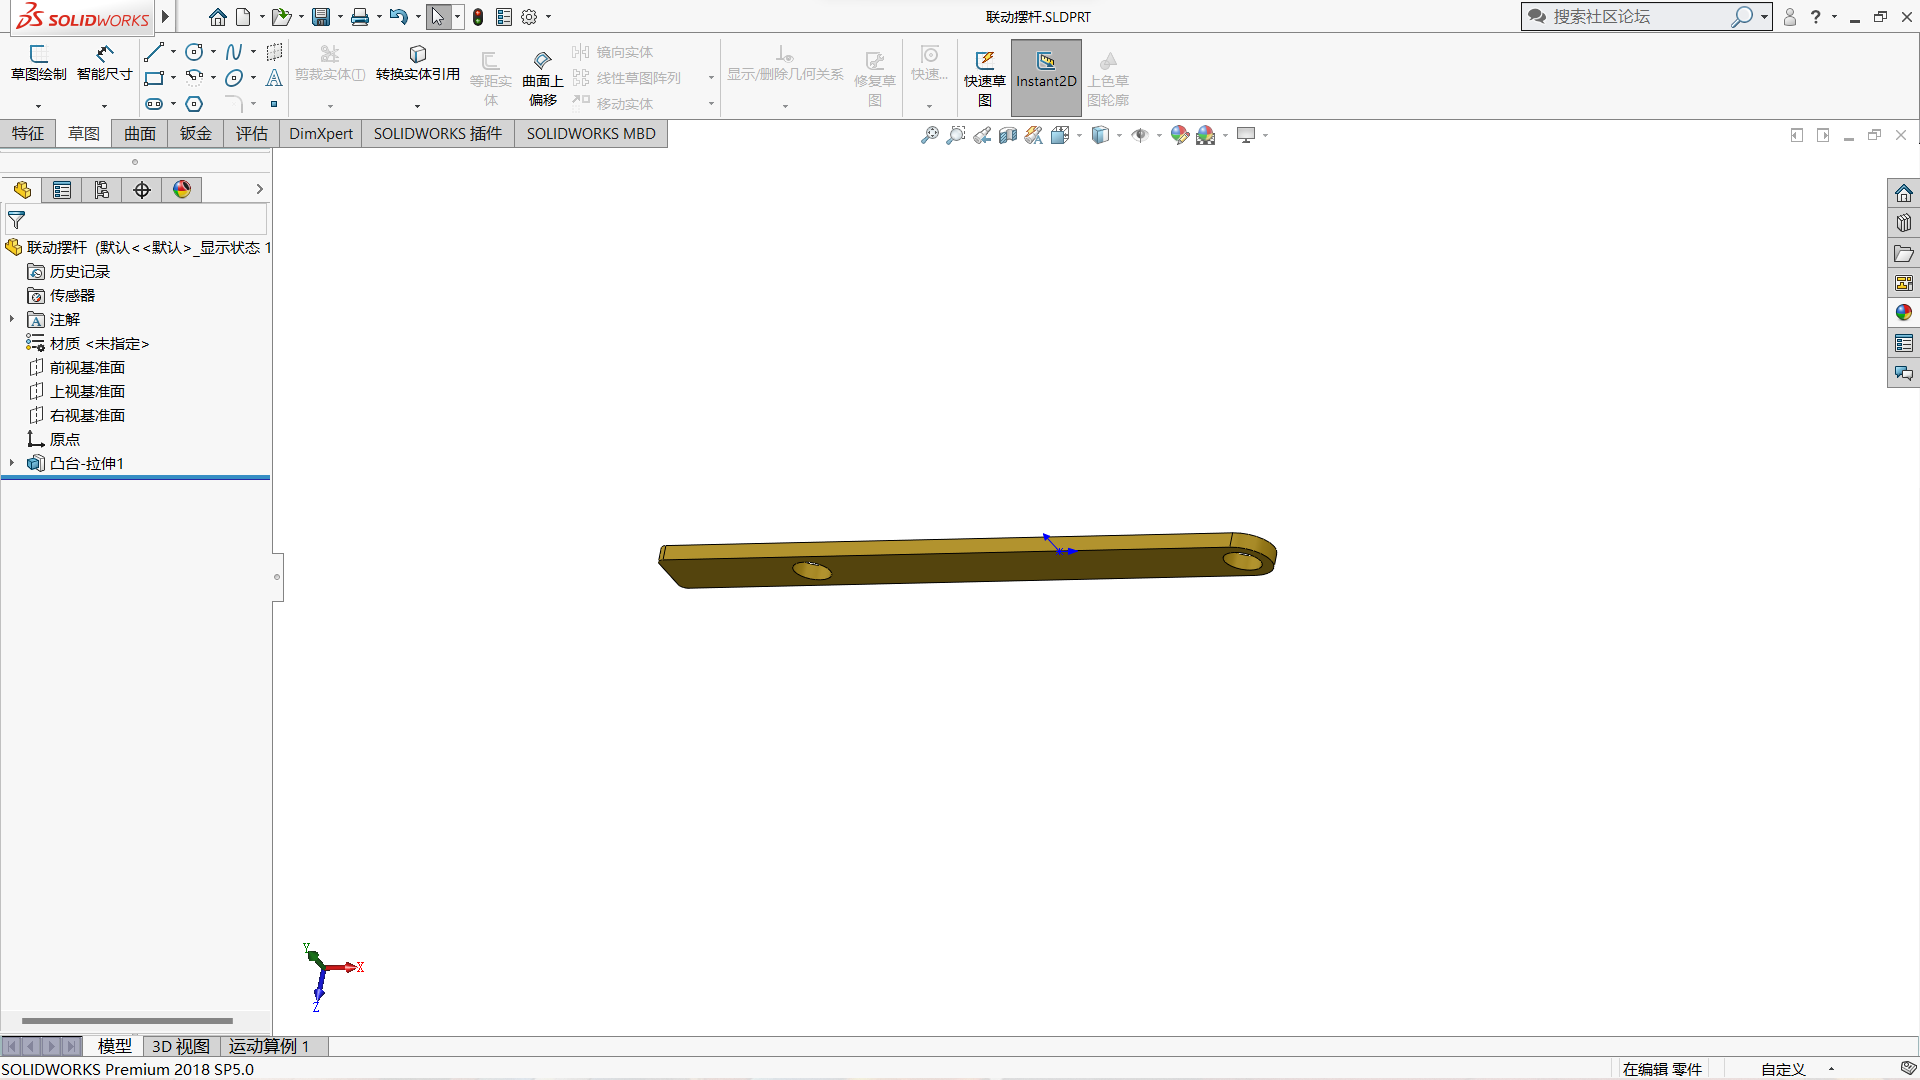
Task: Open the ConfigurationManager tab icon
Action: [x=102, y=190]
